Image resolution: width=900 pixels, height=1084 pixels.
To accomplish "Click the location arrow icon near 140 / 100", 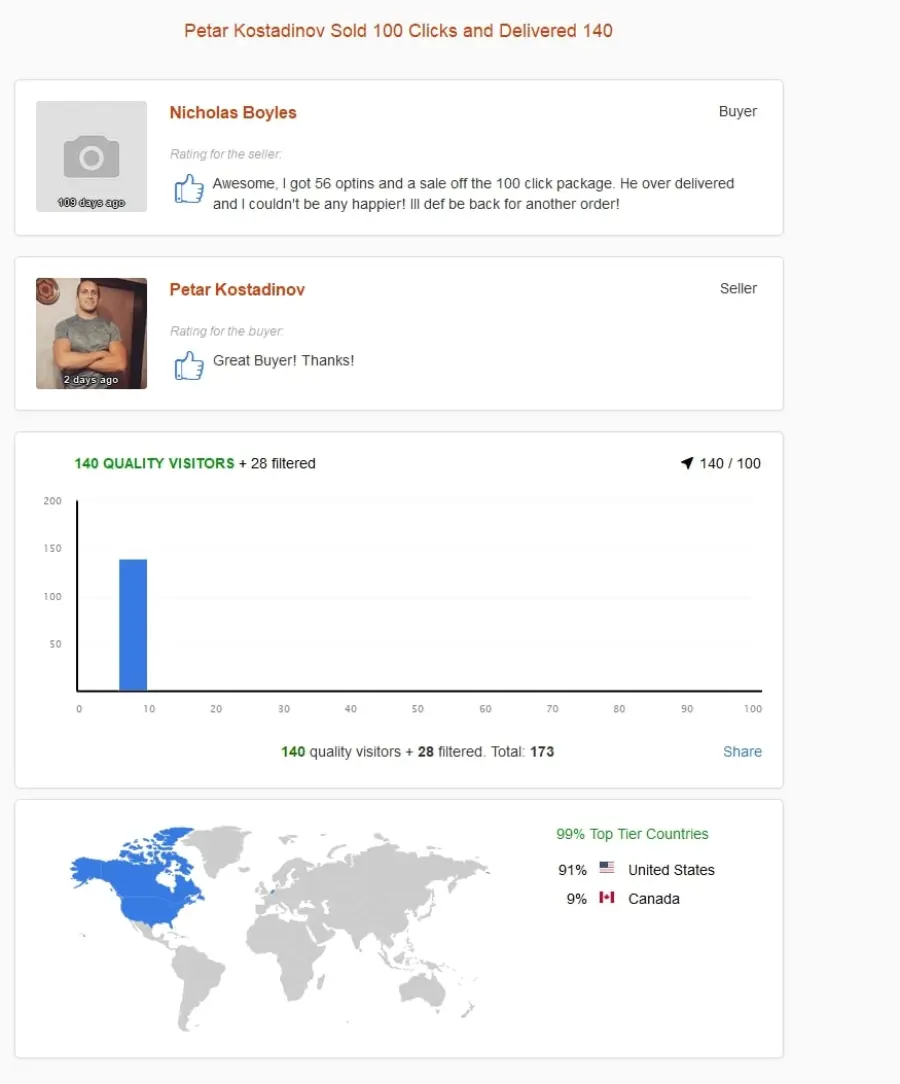I will (686, 463).
